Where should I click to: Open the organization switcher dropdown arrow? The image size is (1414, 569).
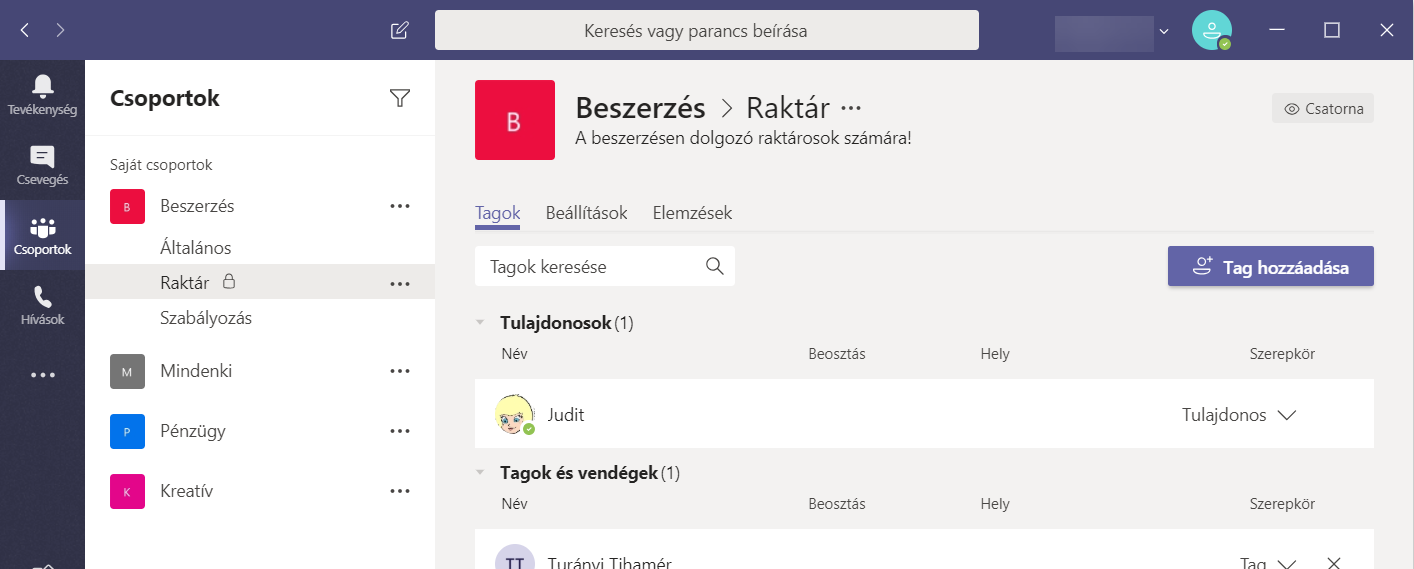tap(1163, 31)
